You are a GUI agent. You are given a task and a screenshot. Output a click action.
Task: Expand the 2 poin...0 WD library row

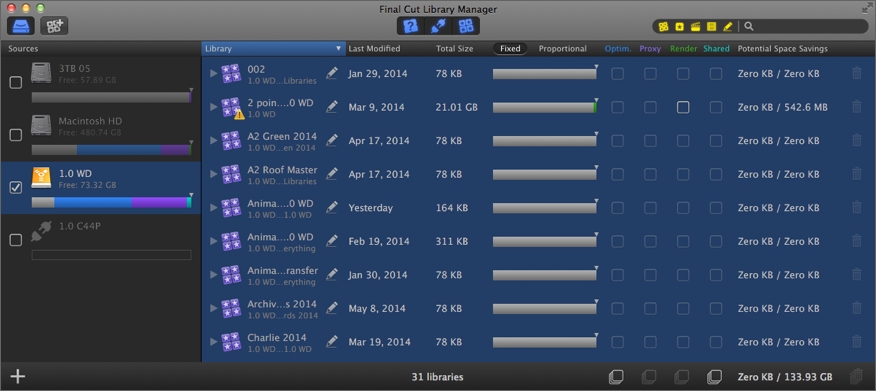[213, 107]
